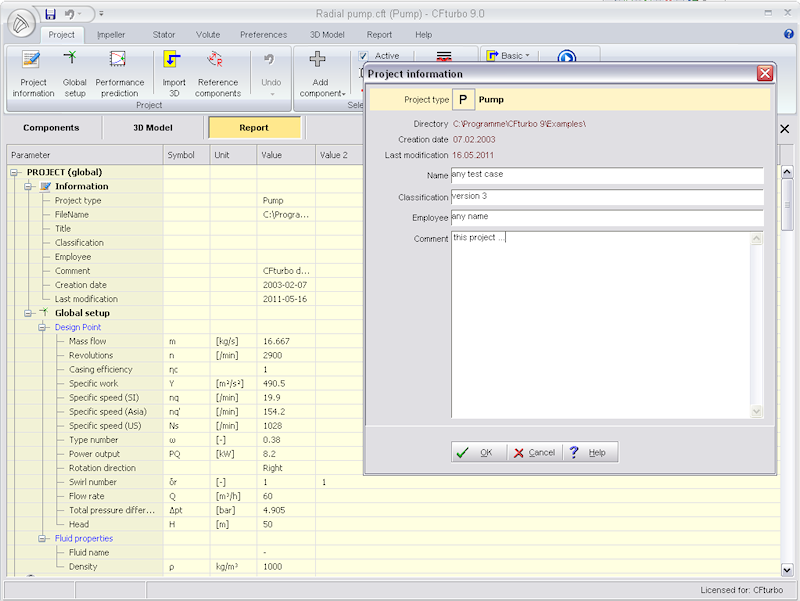Screen dimensions: 800x601
Task: Click the report scrollbar down arrow
Action: (x=787, y=570)
